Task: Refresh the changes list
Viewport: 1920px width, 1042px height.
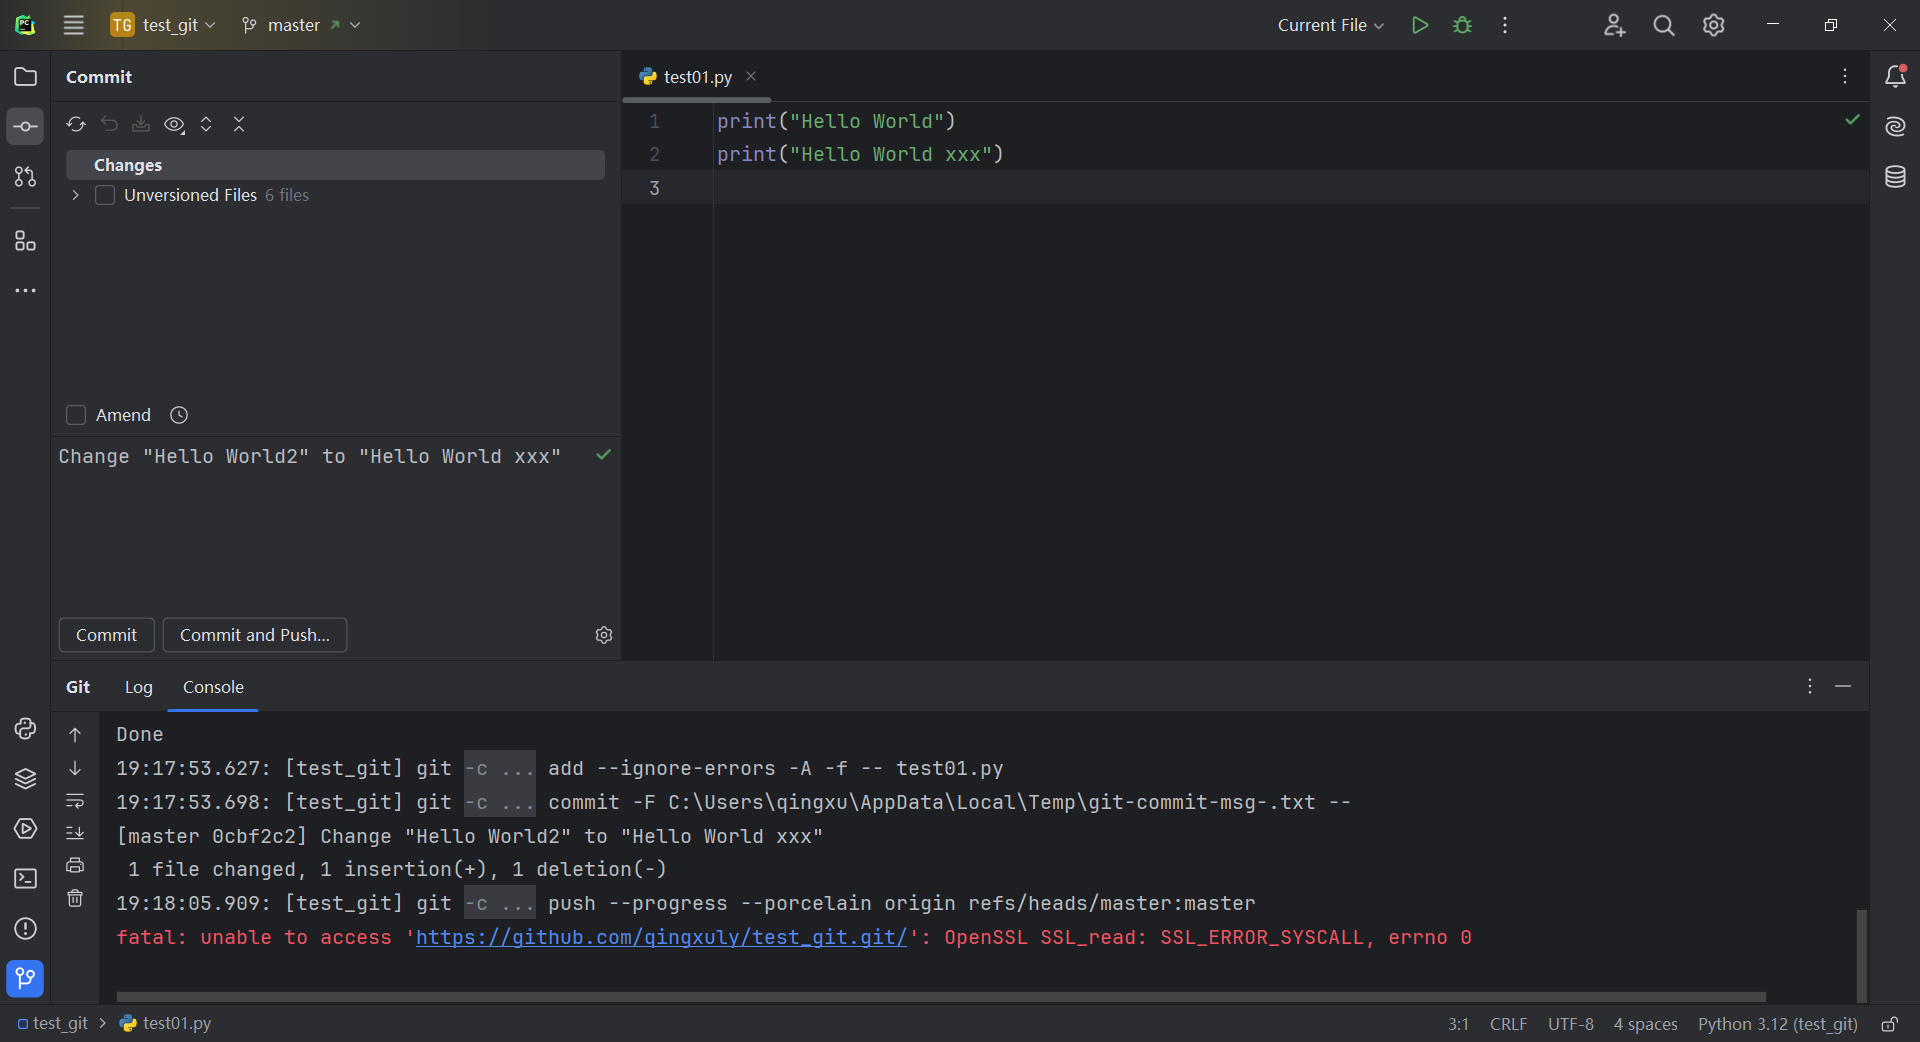Action: tap(76, 124)
